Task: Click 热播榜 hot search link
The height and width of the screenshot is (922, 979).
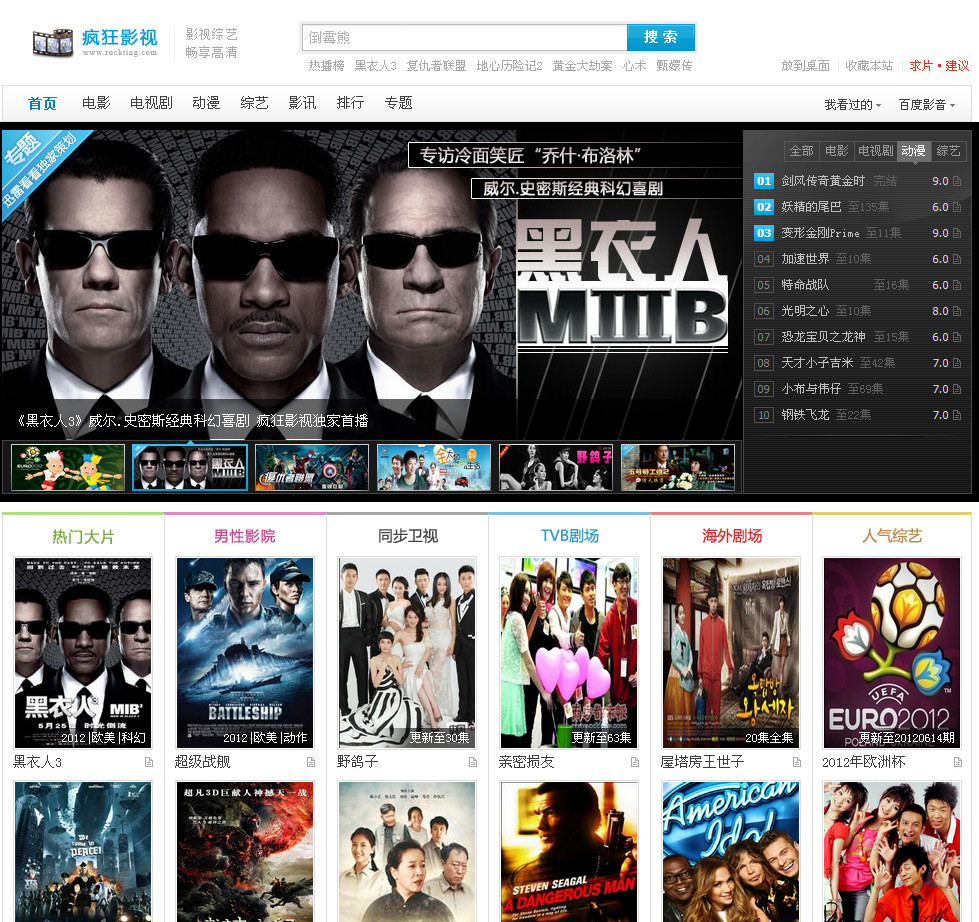Action: coord(327,66)
